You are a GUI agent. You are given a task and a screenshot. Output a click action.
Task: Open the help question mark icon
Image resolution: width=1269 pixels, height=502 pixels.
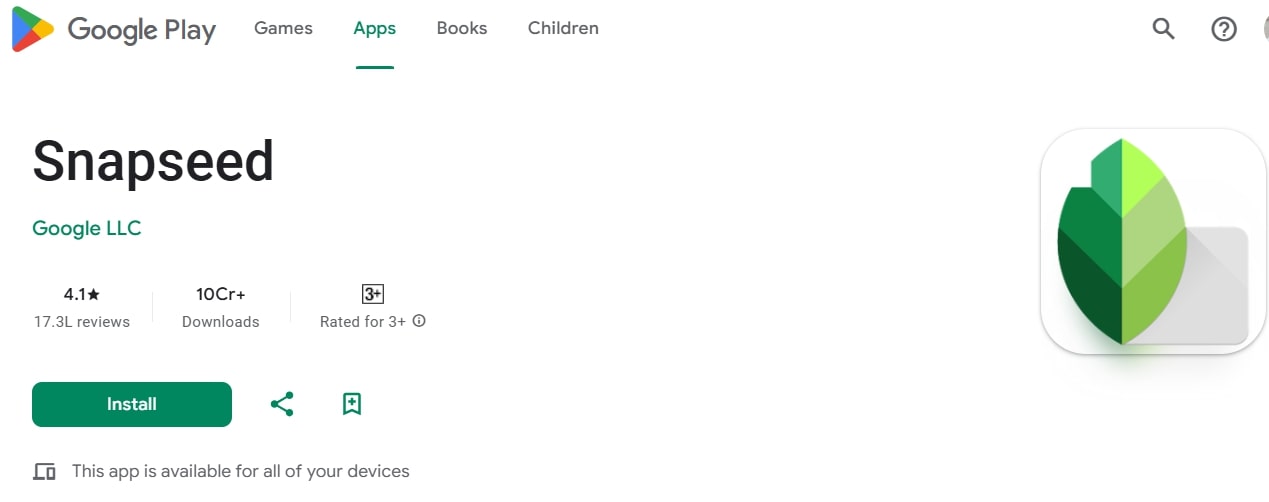coord(1224,29)
